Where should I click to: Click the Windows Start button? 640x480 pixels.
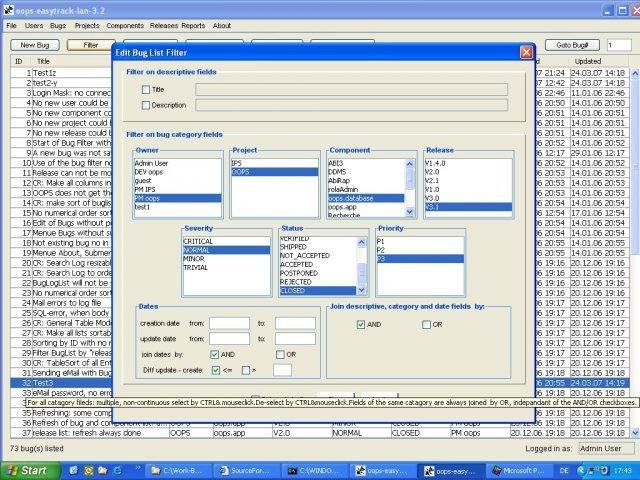pyautogui.click(x=29, y=471)
